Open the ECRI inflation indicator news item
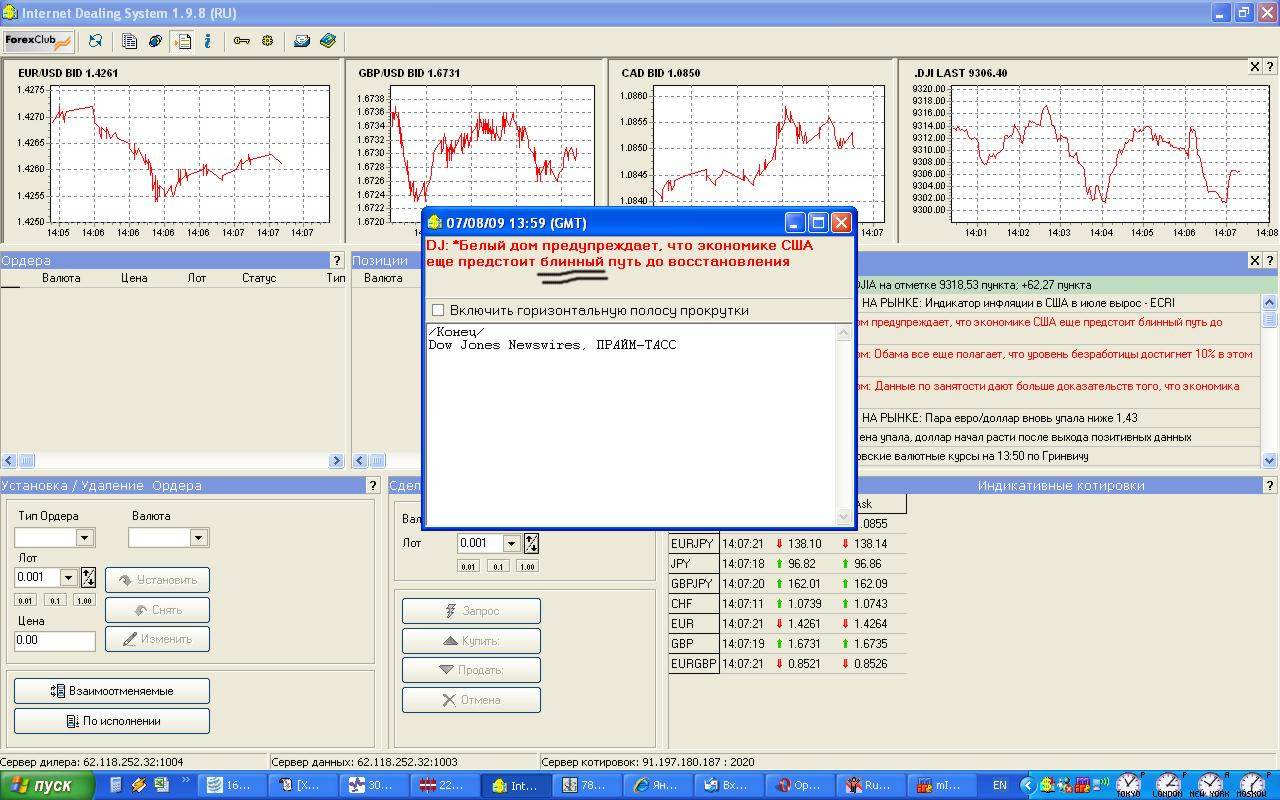Viewport: 1280px width, 800px height. tap(1058, 302)
